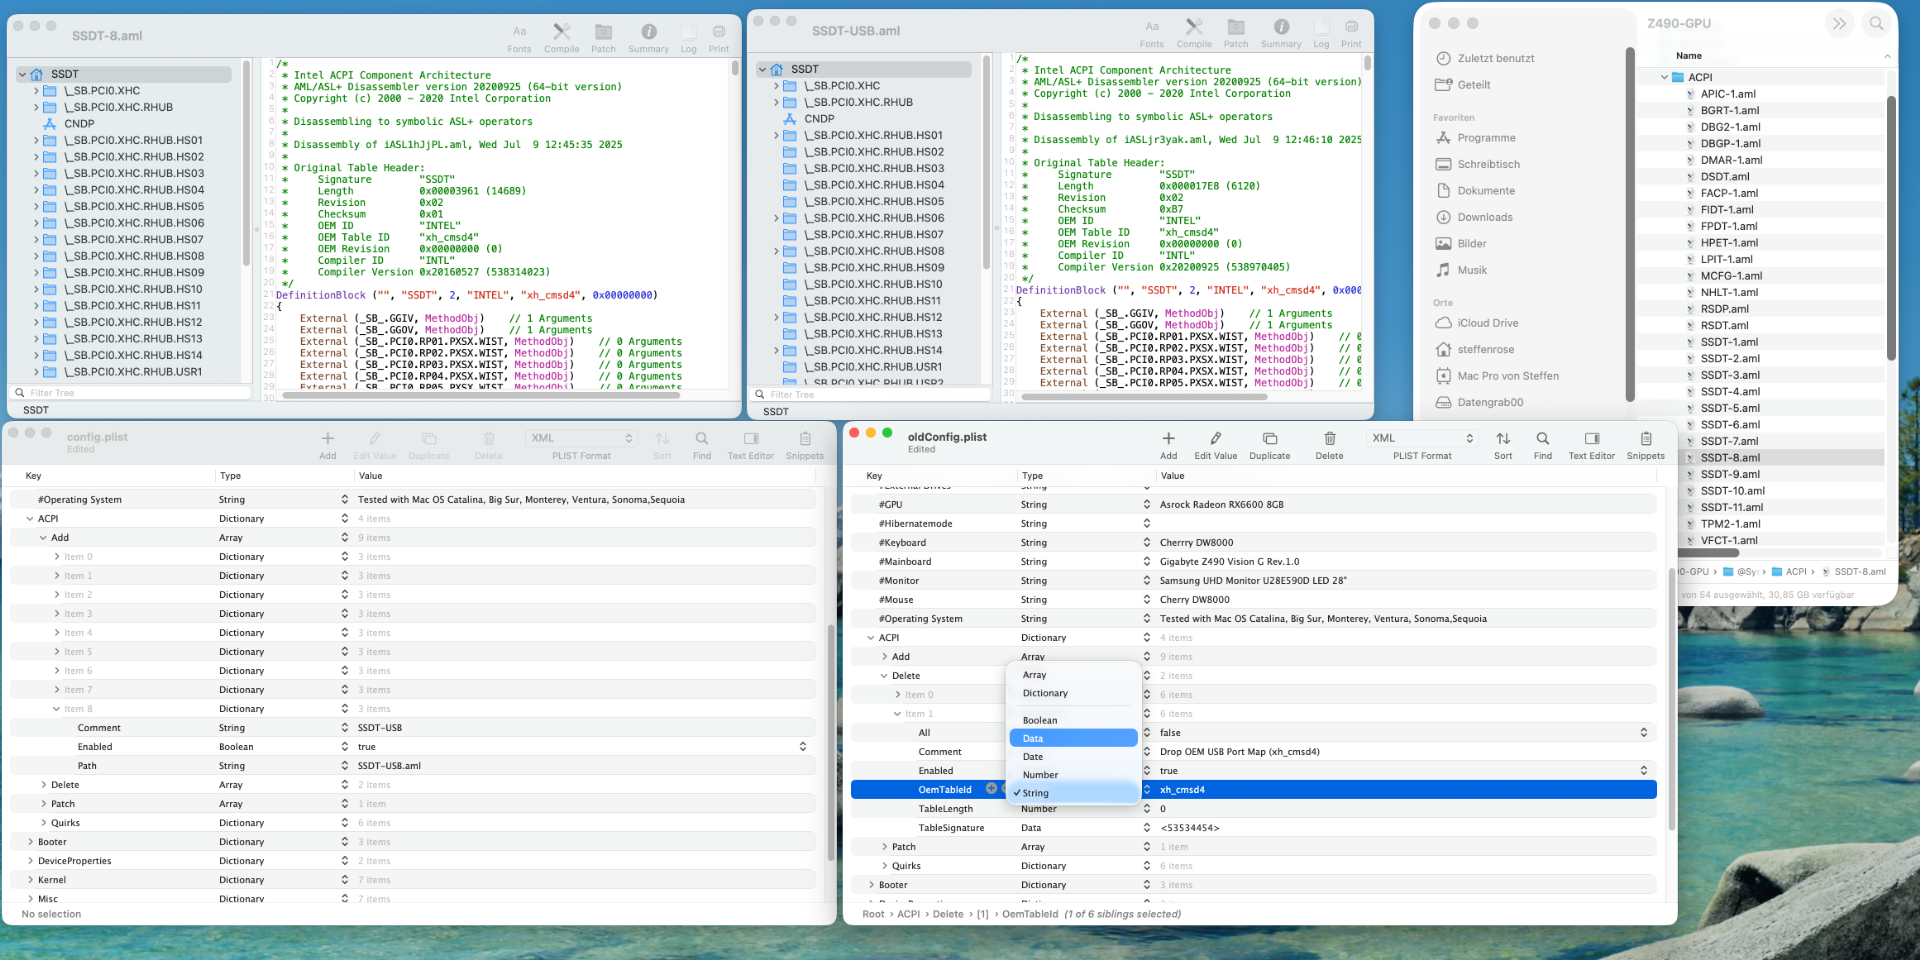The image size is (1920, 960).
Task: Toggle the All false value stepper
Action: point(1643,733)
